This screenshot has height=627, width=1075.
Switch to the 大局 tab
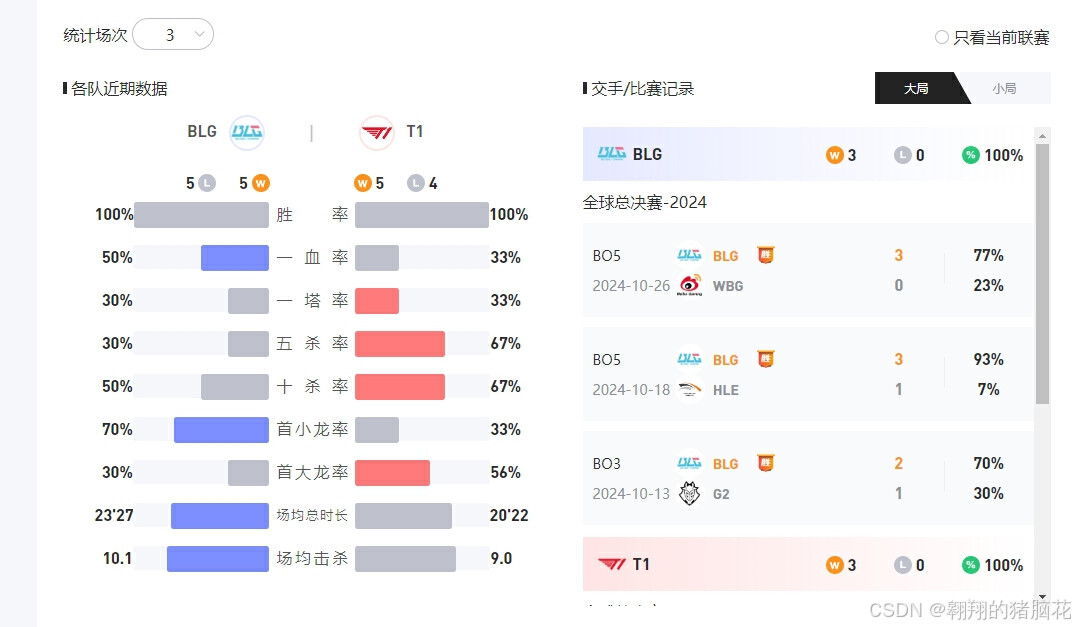tap(916, 88)
